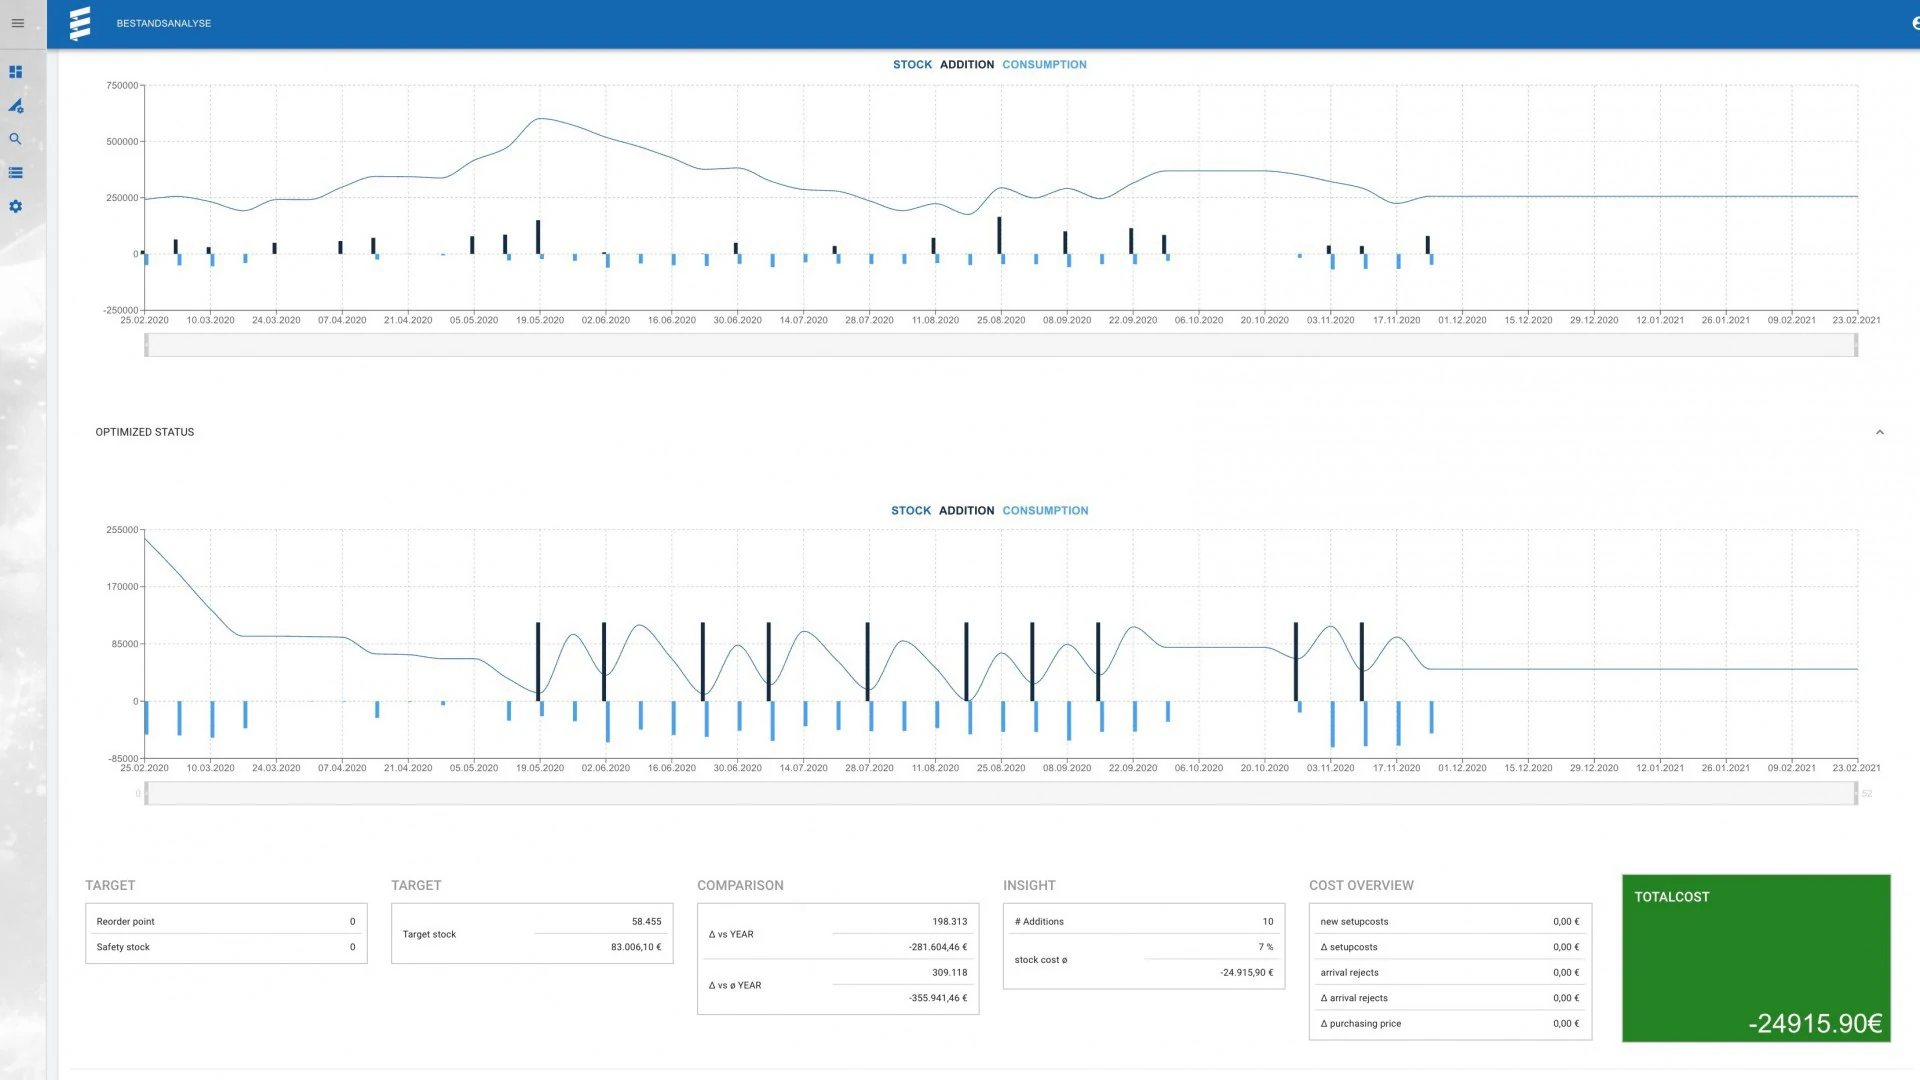
Task: Click the green TOTALCOST card
Action: pyautogui.click(x=1755, y=958)
